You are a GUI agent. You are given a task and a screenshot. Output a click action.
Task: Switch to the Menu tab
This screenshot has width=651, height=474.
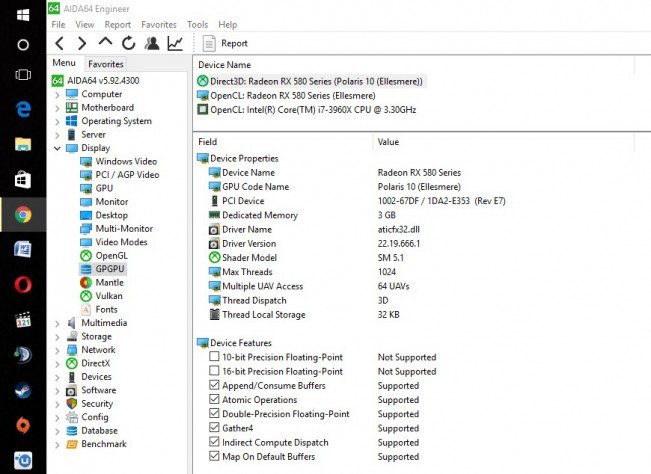64,63
